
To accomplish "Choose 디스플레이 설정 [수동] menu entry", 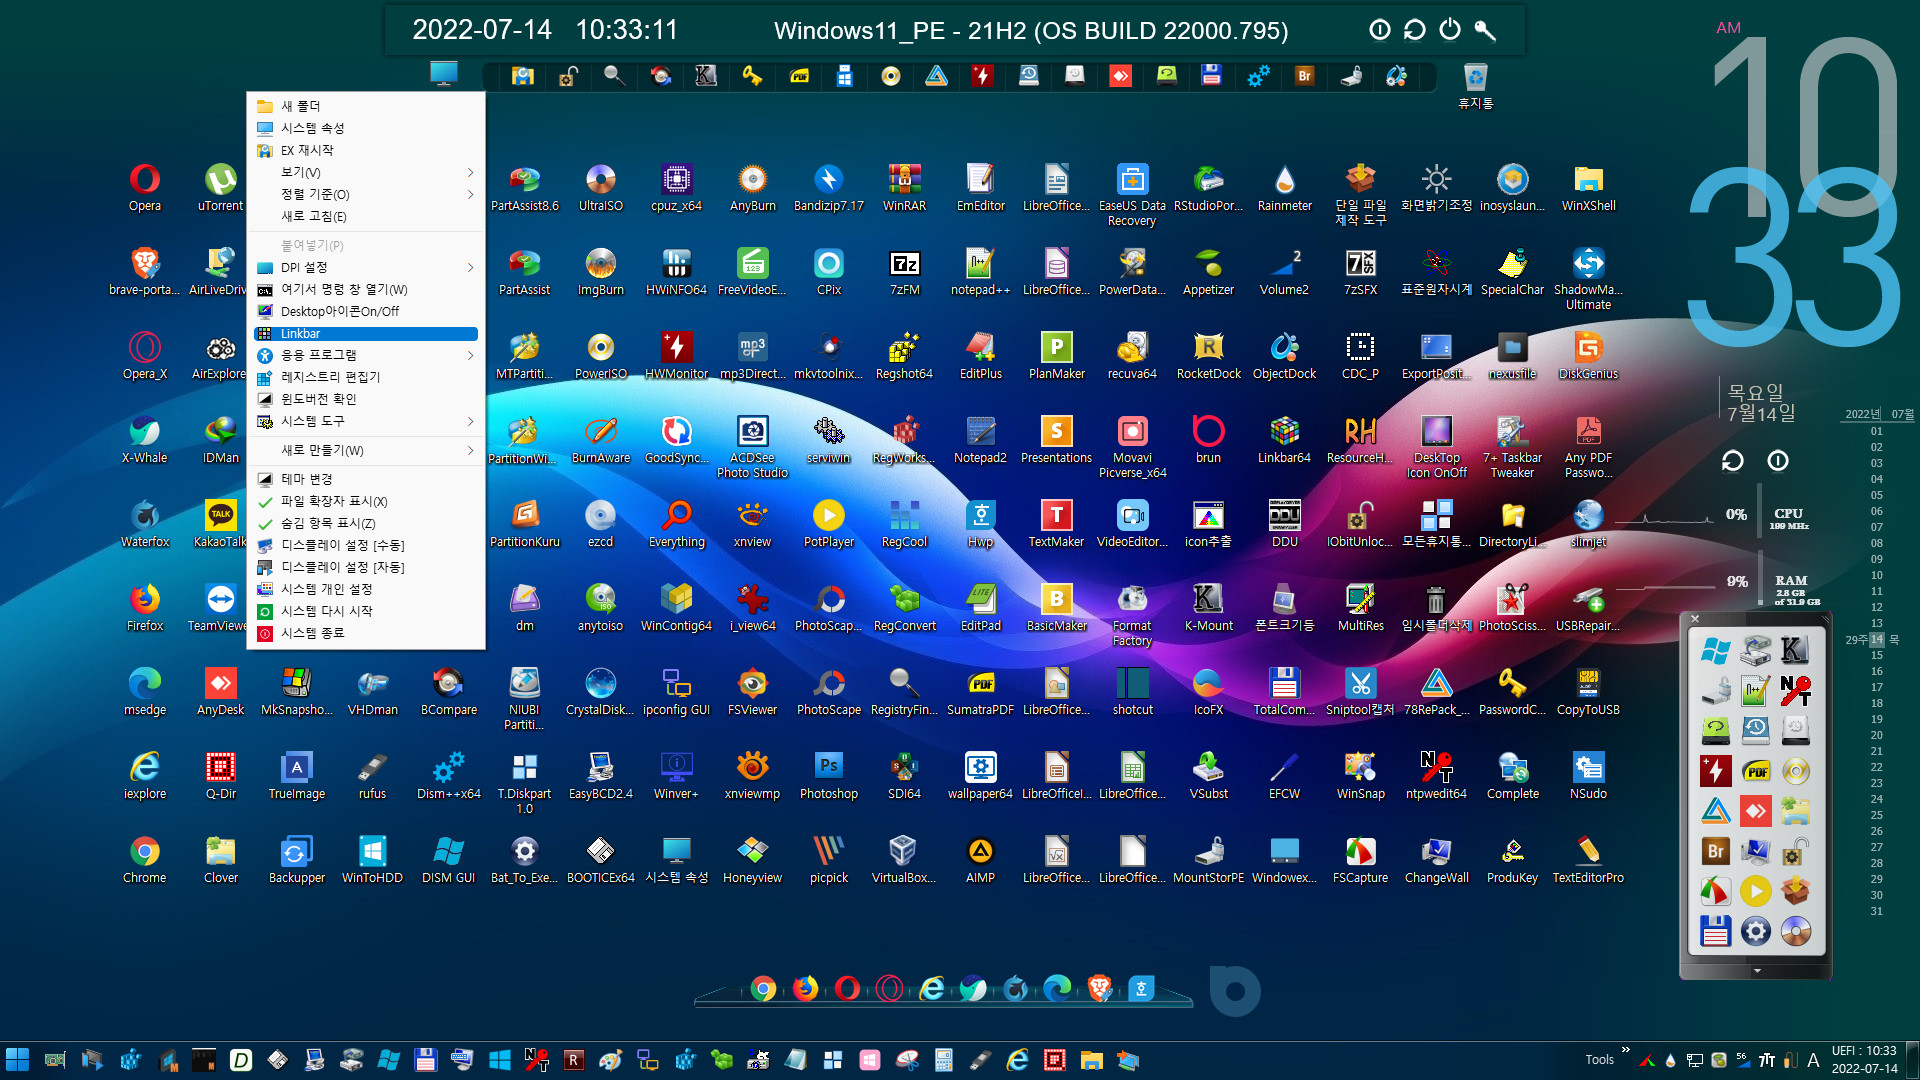I will (x=366, y=545).
